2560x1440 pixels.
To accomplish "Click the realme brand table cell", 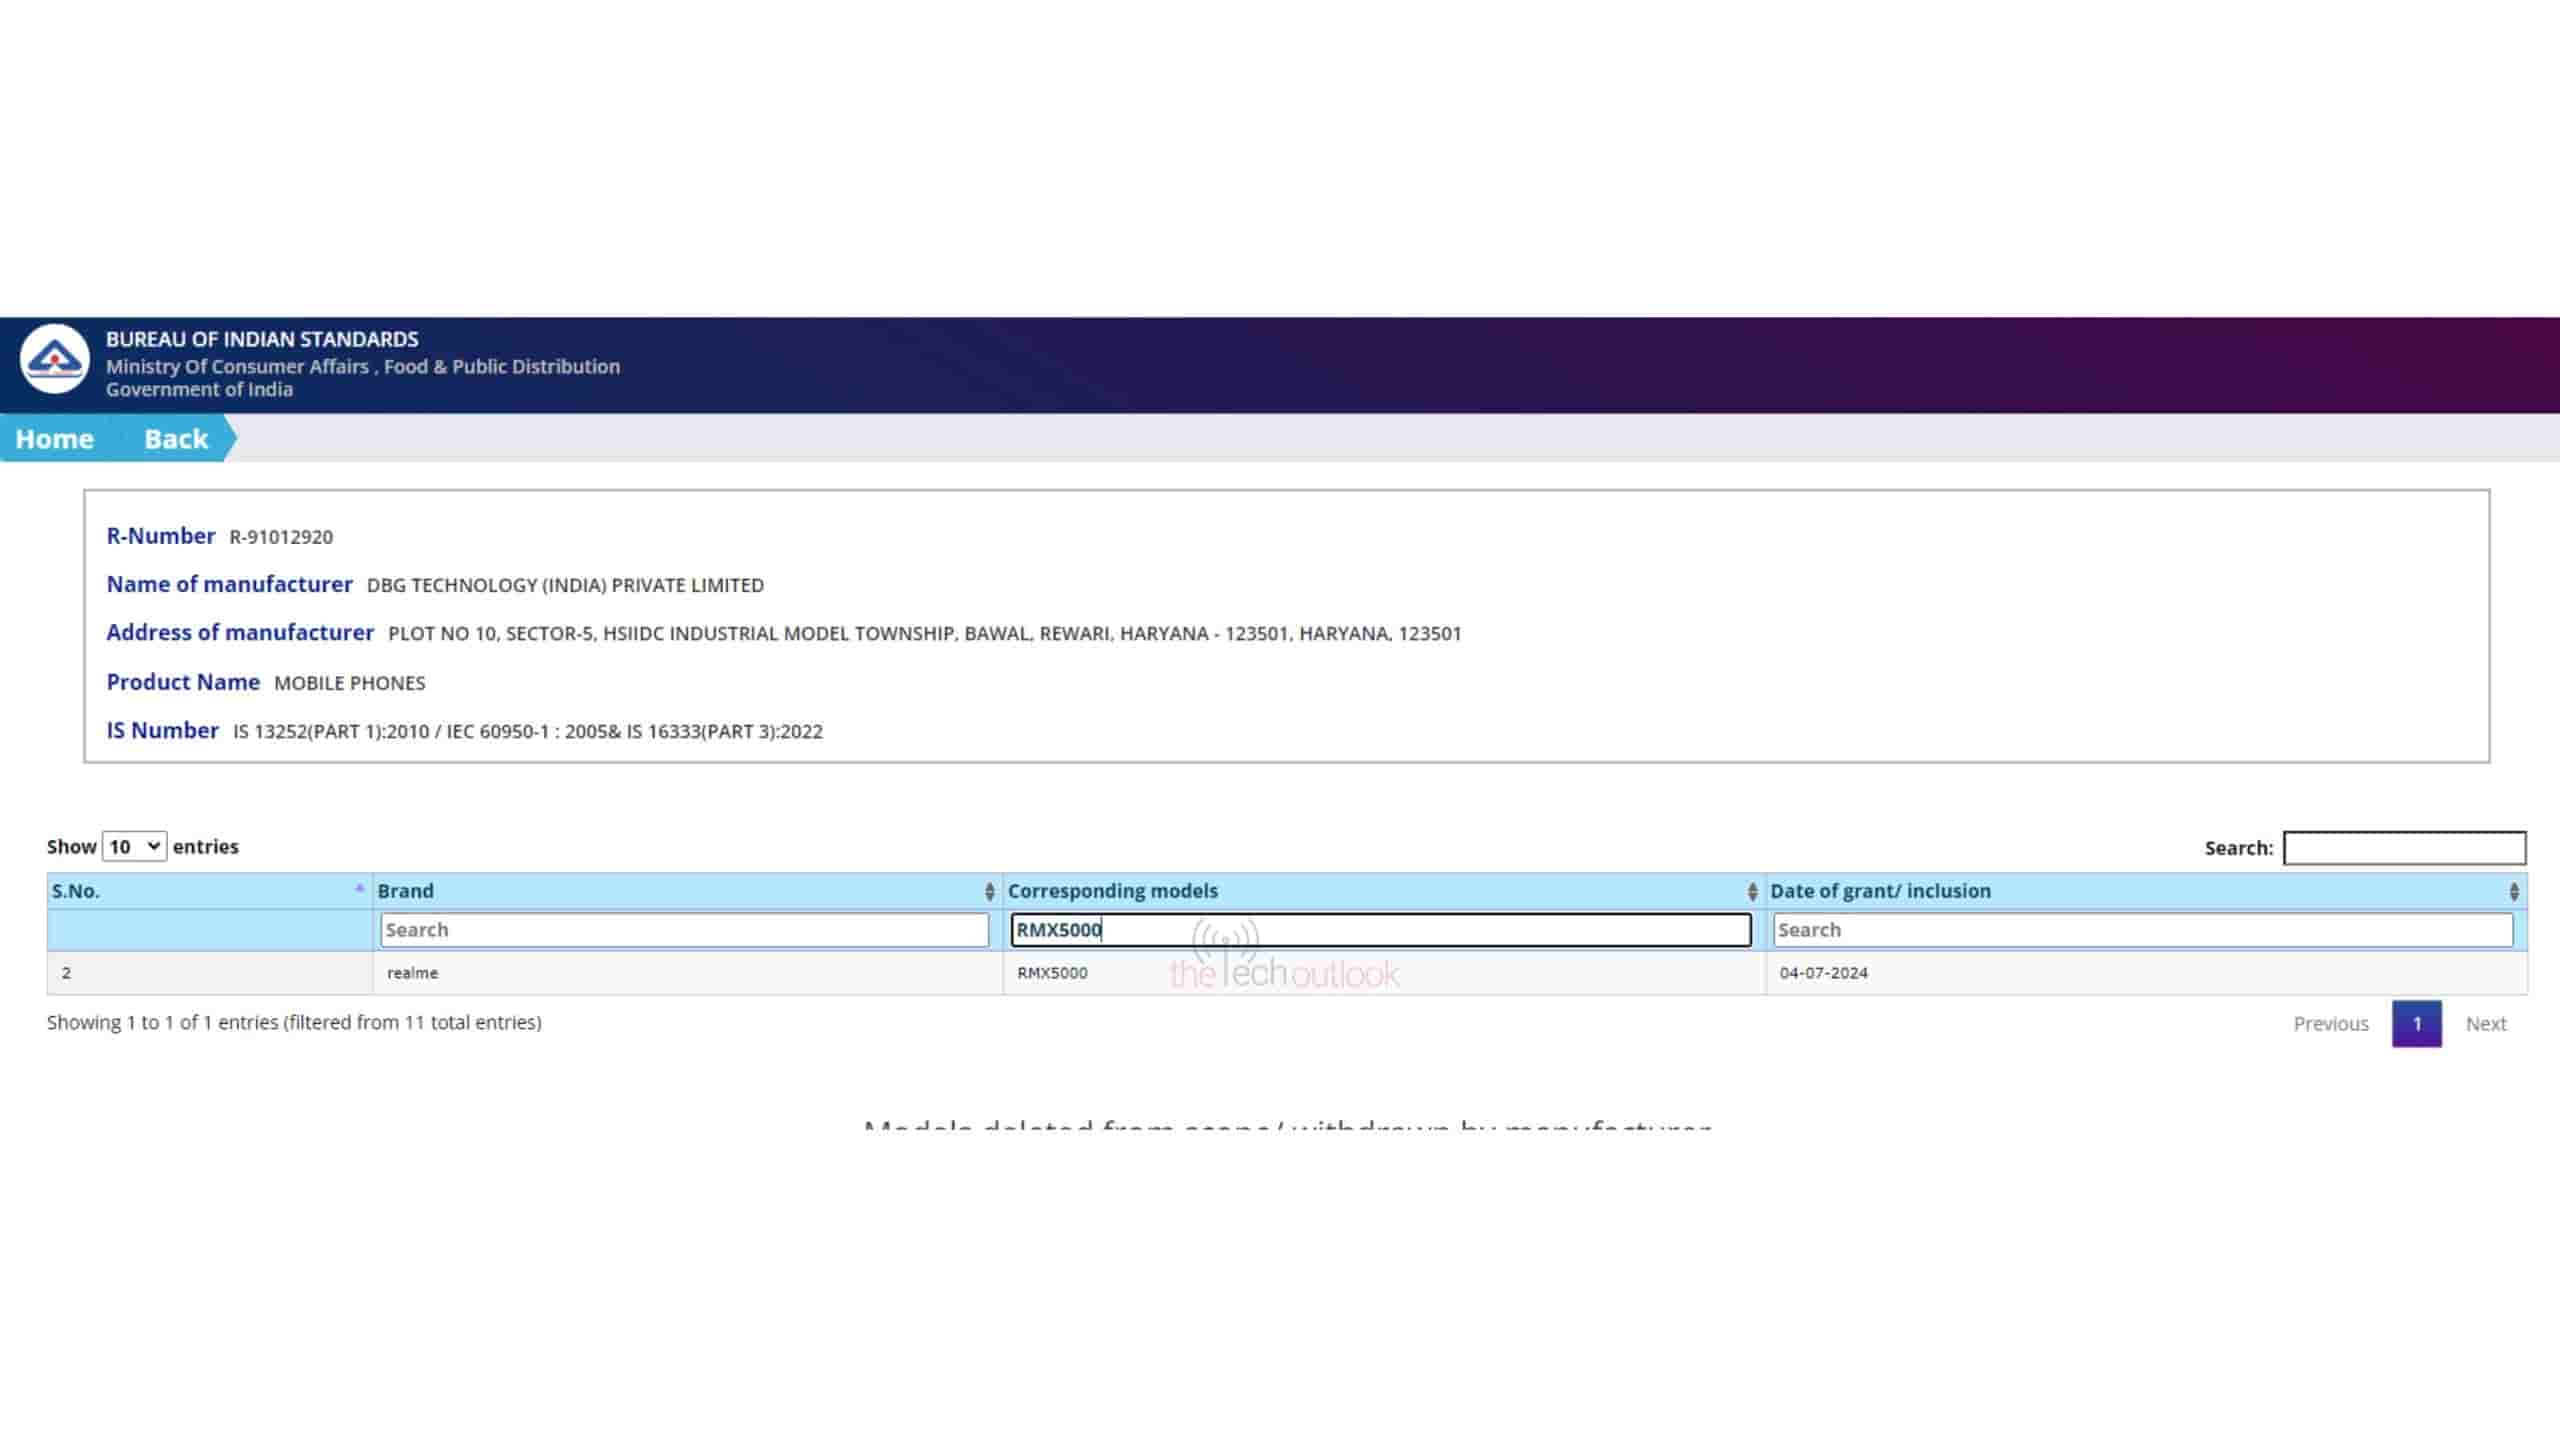I will [x=412, y=973].
